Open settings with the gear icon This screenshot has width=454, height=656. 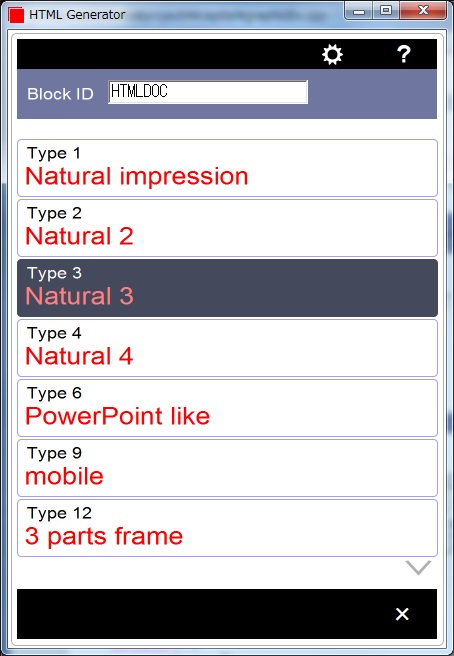click(x=332, y=54)
